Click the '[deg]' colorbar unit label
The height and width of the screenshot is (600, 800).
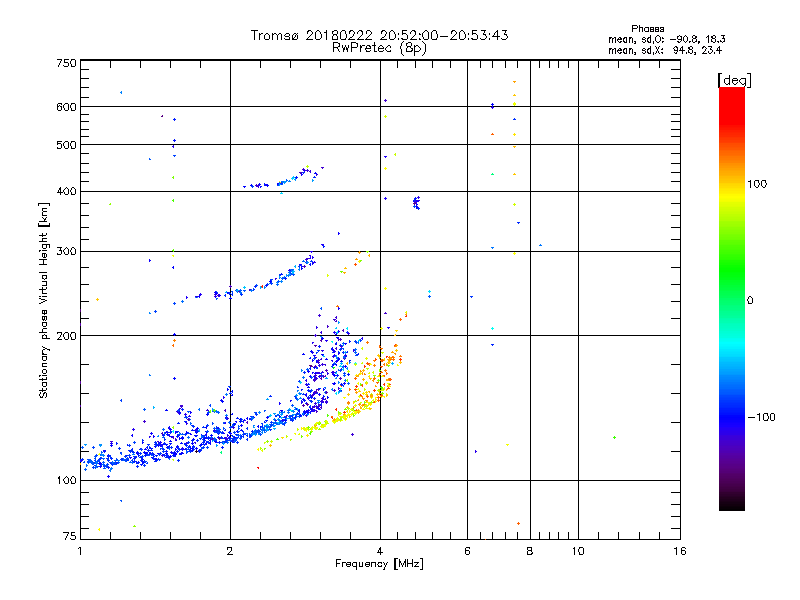[734, 80]
